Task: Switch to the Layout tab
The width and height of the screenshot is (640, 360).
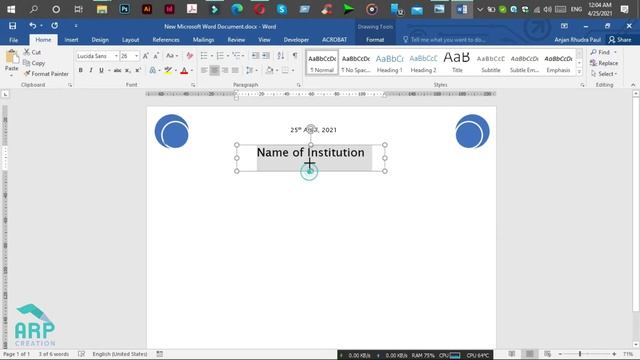Action: click(130, 40)
